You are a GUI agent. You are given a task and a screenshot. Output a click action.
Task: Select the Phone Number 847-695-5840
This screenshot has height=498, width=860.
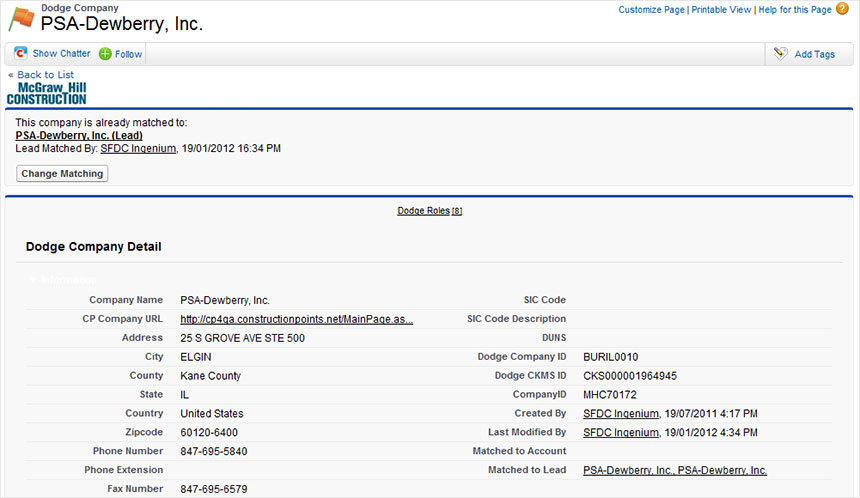(x=214, y=451)
